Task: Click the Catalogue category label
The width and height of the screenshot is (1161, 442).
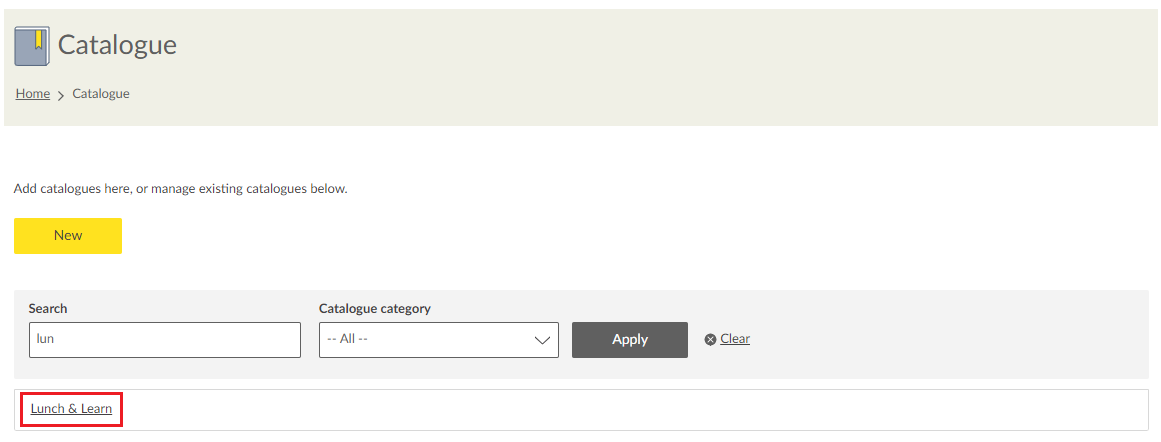Action: point(375,309)
